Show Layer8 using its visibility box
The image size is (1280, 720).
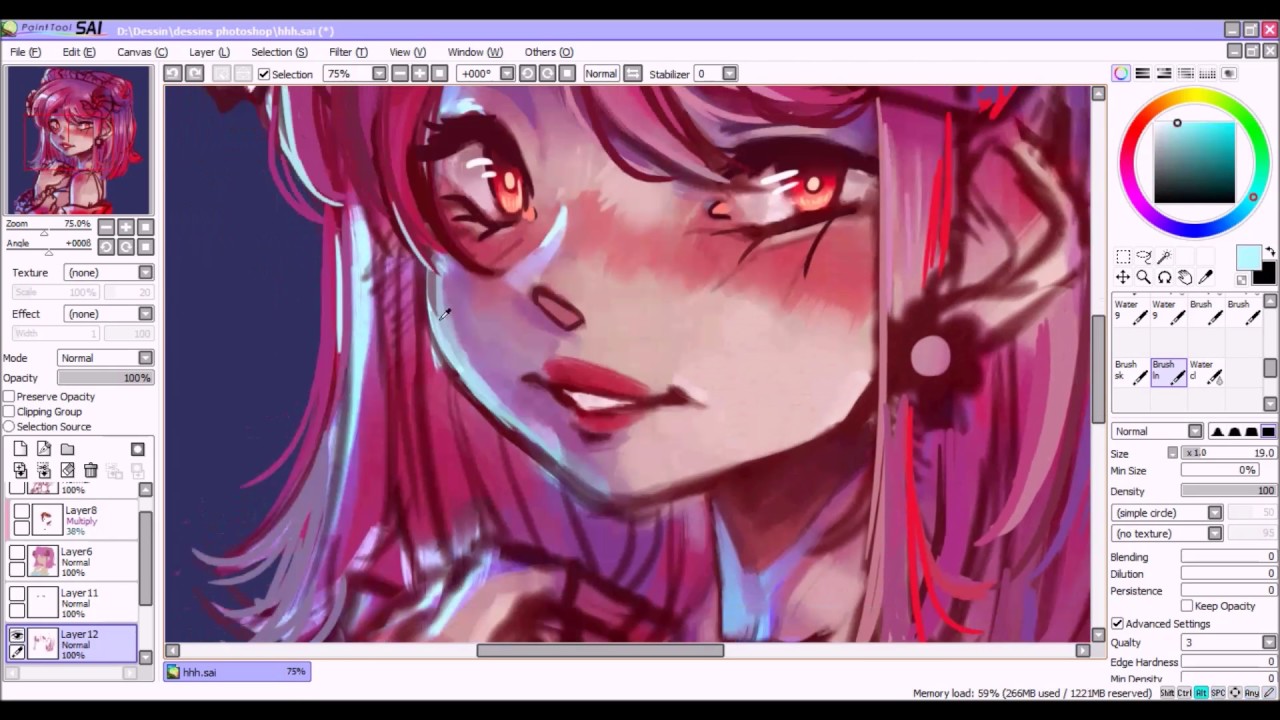pos(21,512)
